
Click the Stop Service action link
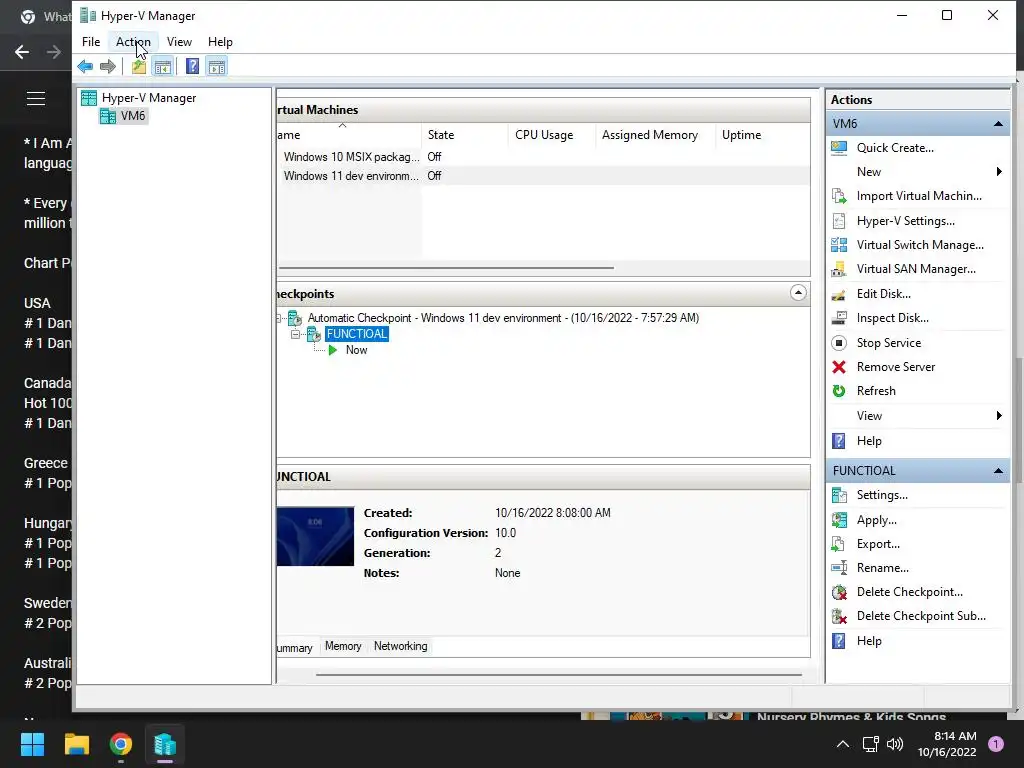tap(889, 343)
